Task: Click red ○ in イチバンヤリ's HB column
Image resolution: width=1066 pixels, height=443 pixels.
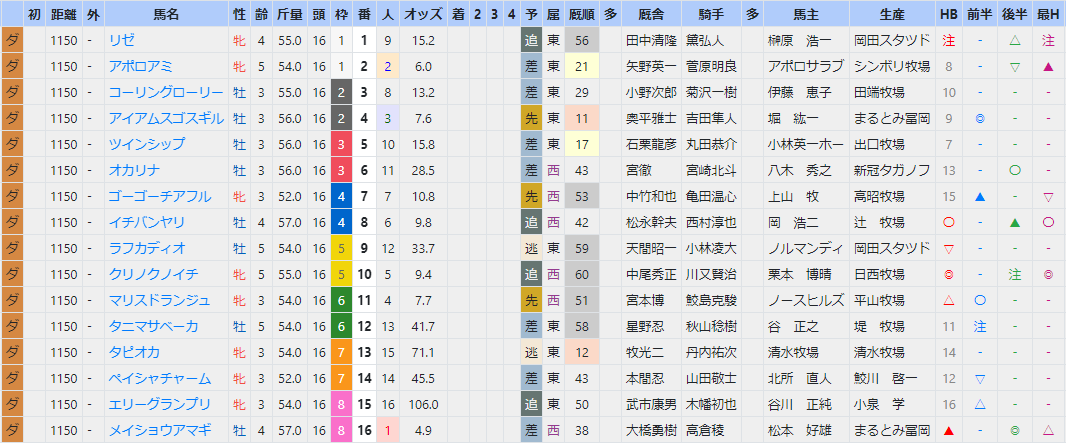Action: 948,222
